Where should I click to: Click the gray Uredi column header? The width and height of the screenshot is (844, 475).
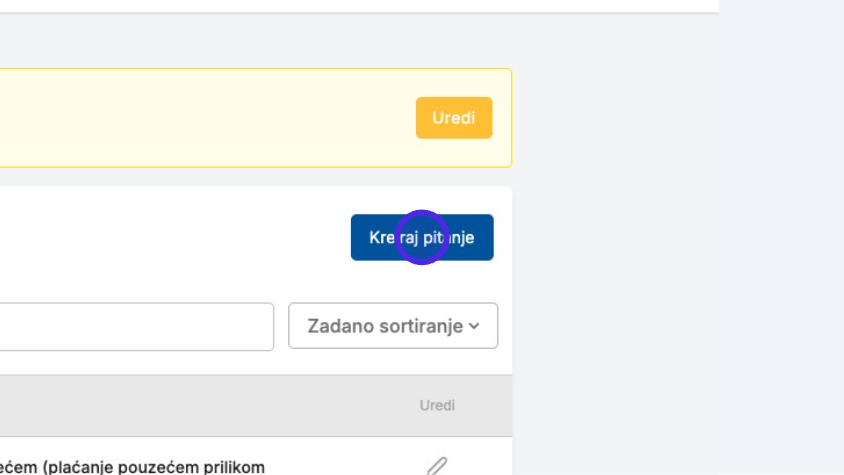(437, 406)
